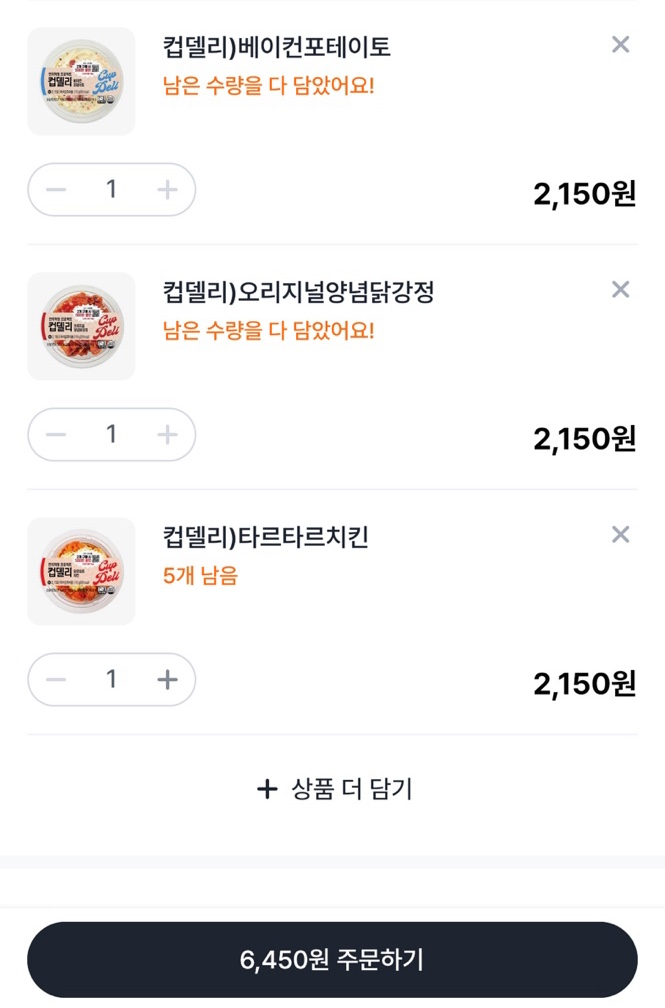Tap 상품 더 담기 to add products
Image resolution: width=665 pixels, height=1008 pixels.
tap(334, 789)
